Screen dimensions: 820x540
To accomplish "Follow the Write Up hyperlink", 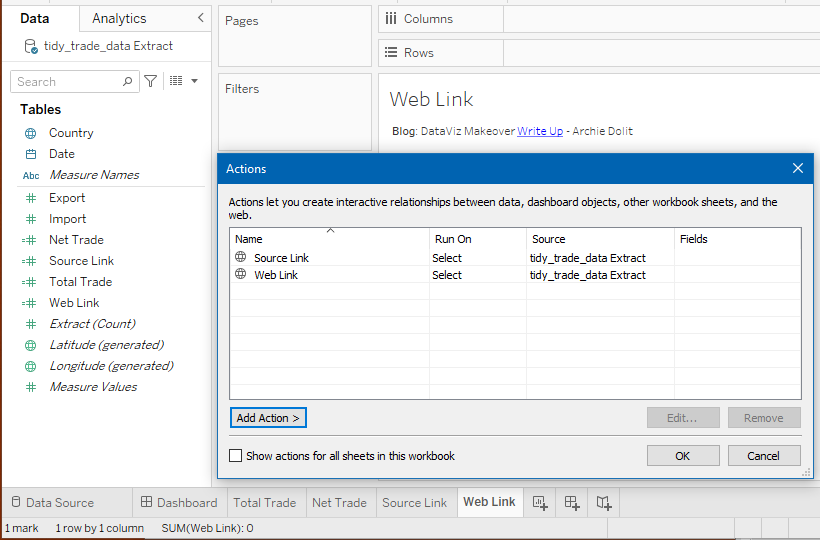I will [x=540, y=131].
